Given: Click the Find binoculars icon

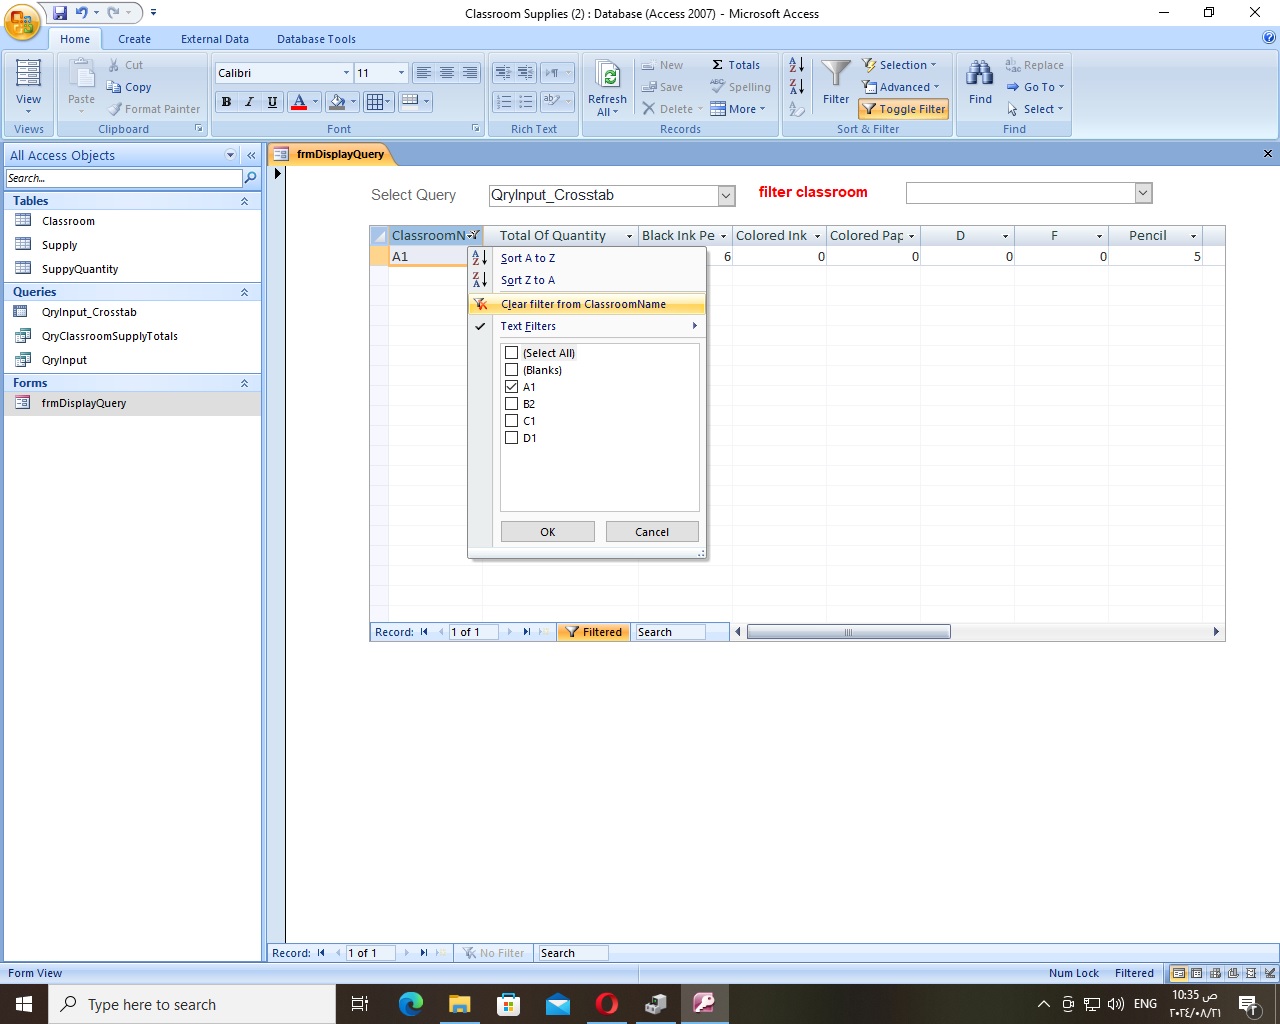Looking at the screenshot, I should coord(980,80).
